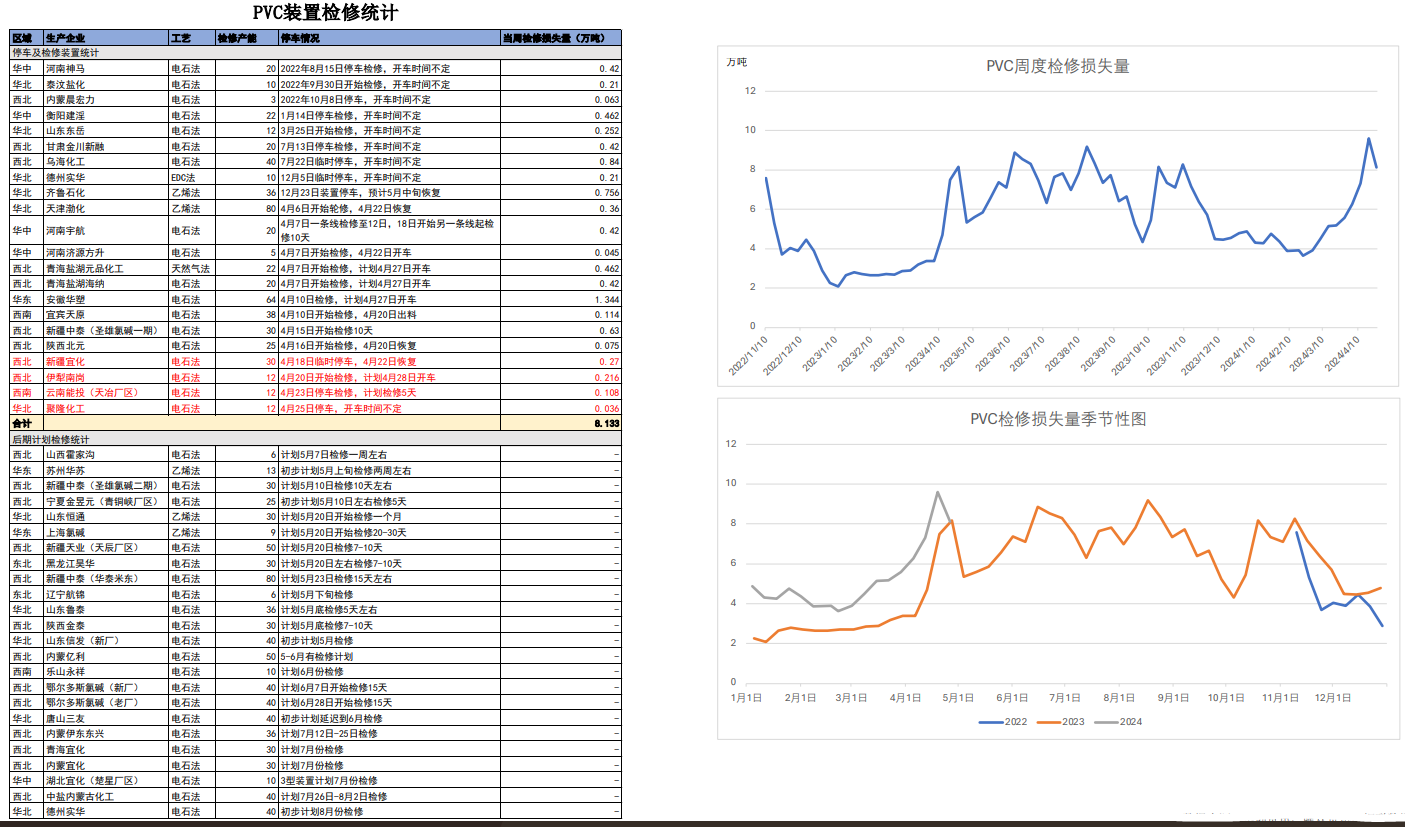Select the '河南济源方升' company cell
The width and height of the screenshot is (1410, 827).
[x=106, y=253]
